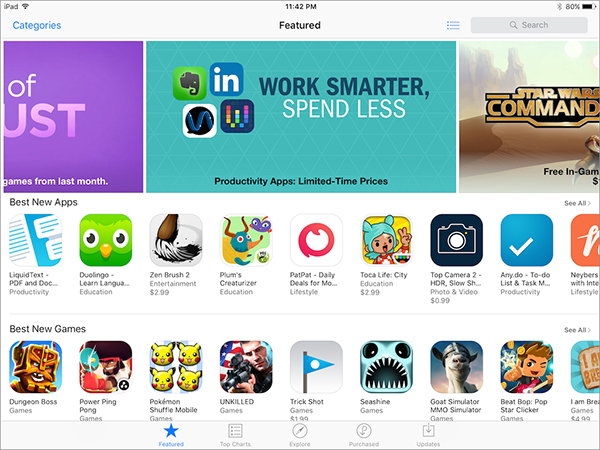Viewport: 600px width, 450px height.
Task: Switch to the Explore tab
Action: pyautogui.click(x=300, y=435)
